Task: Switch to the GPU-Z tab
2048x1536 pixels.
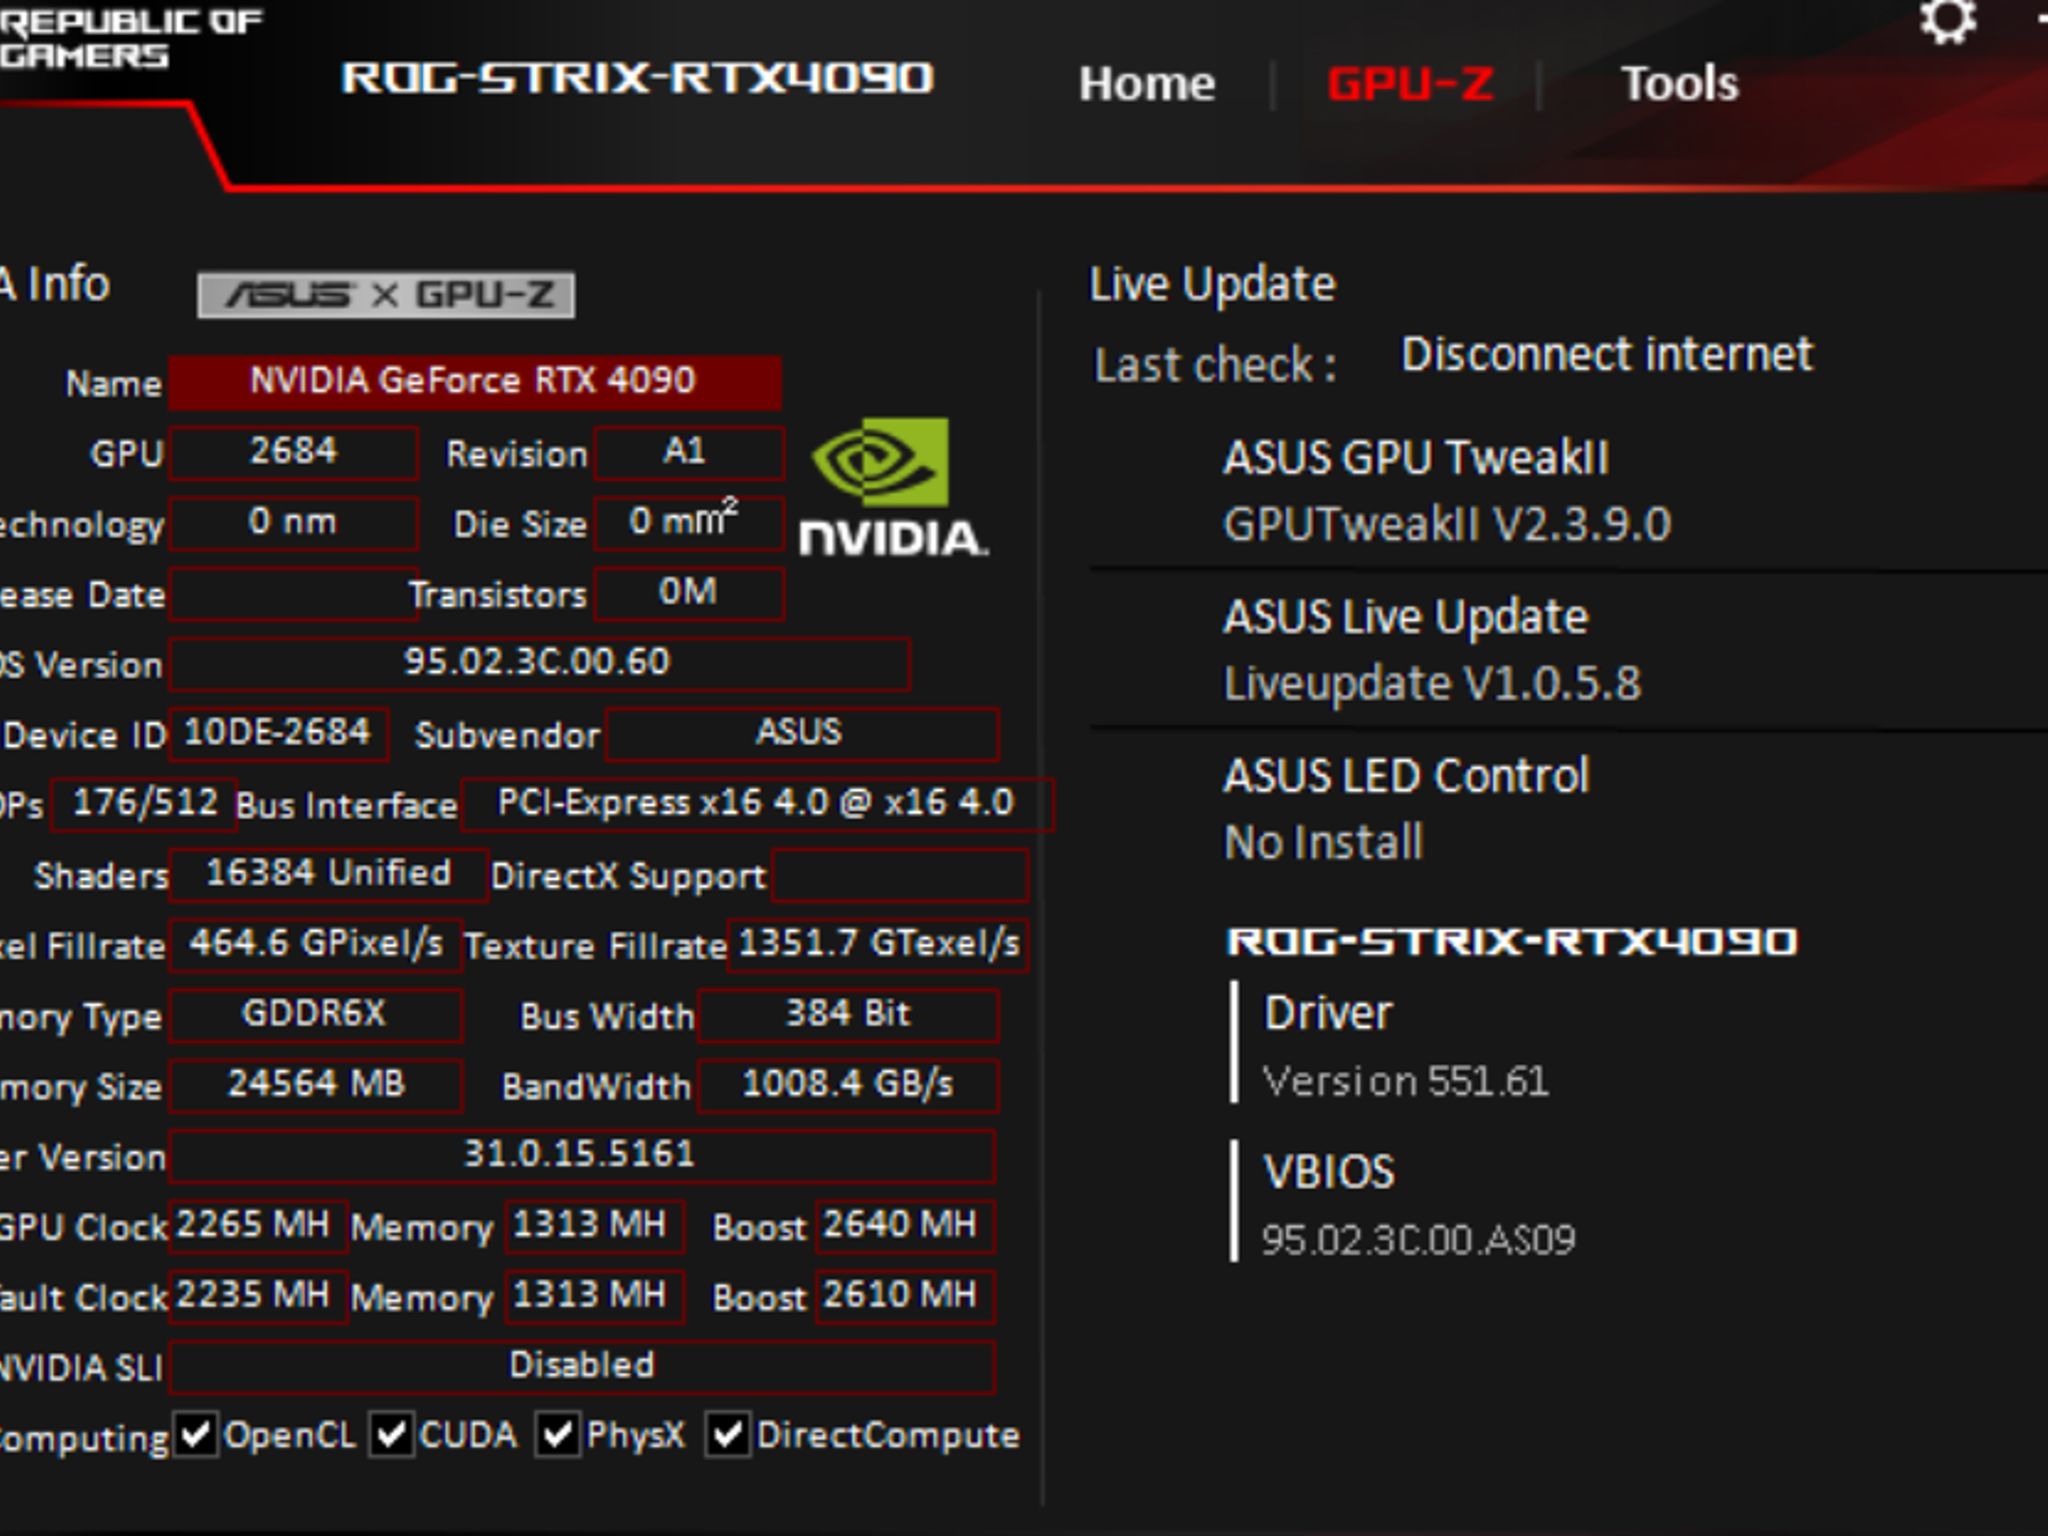Action: point(1410,84)
